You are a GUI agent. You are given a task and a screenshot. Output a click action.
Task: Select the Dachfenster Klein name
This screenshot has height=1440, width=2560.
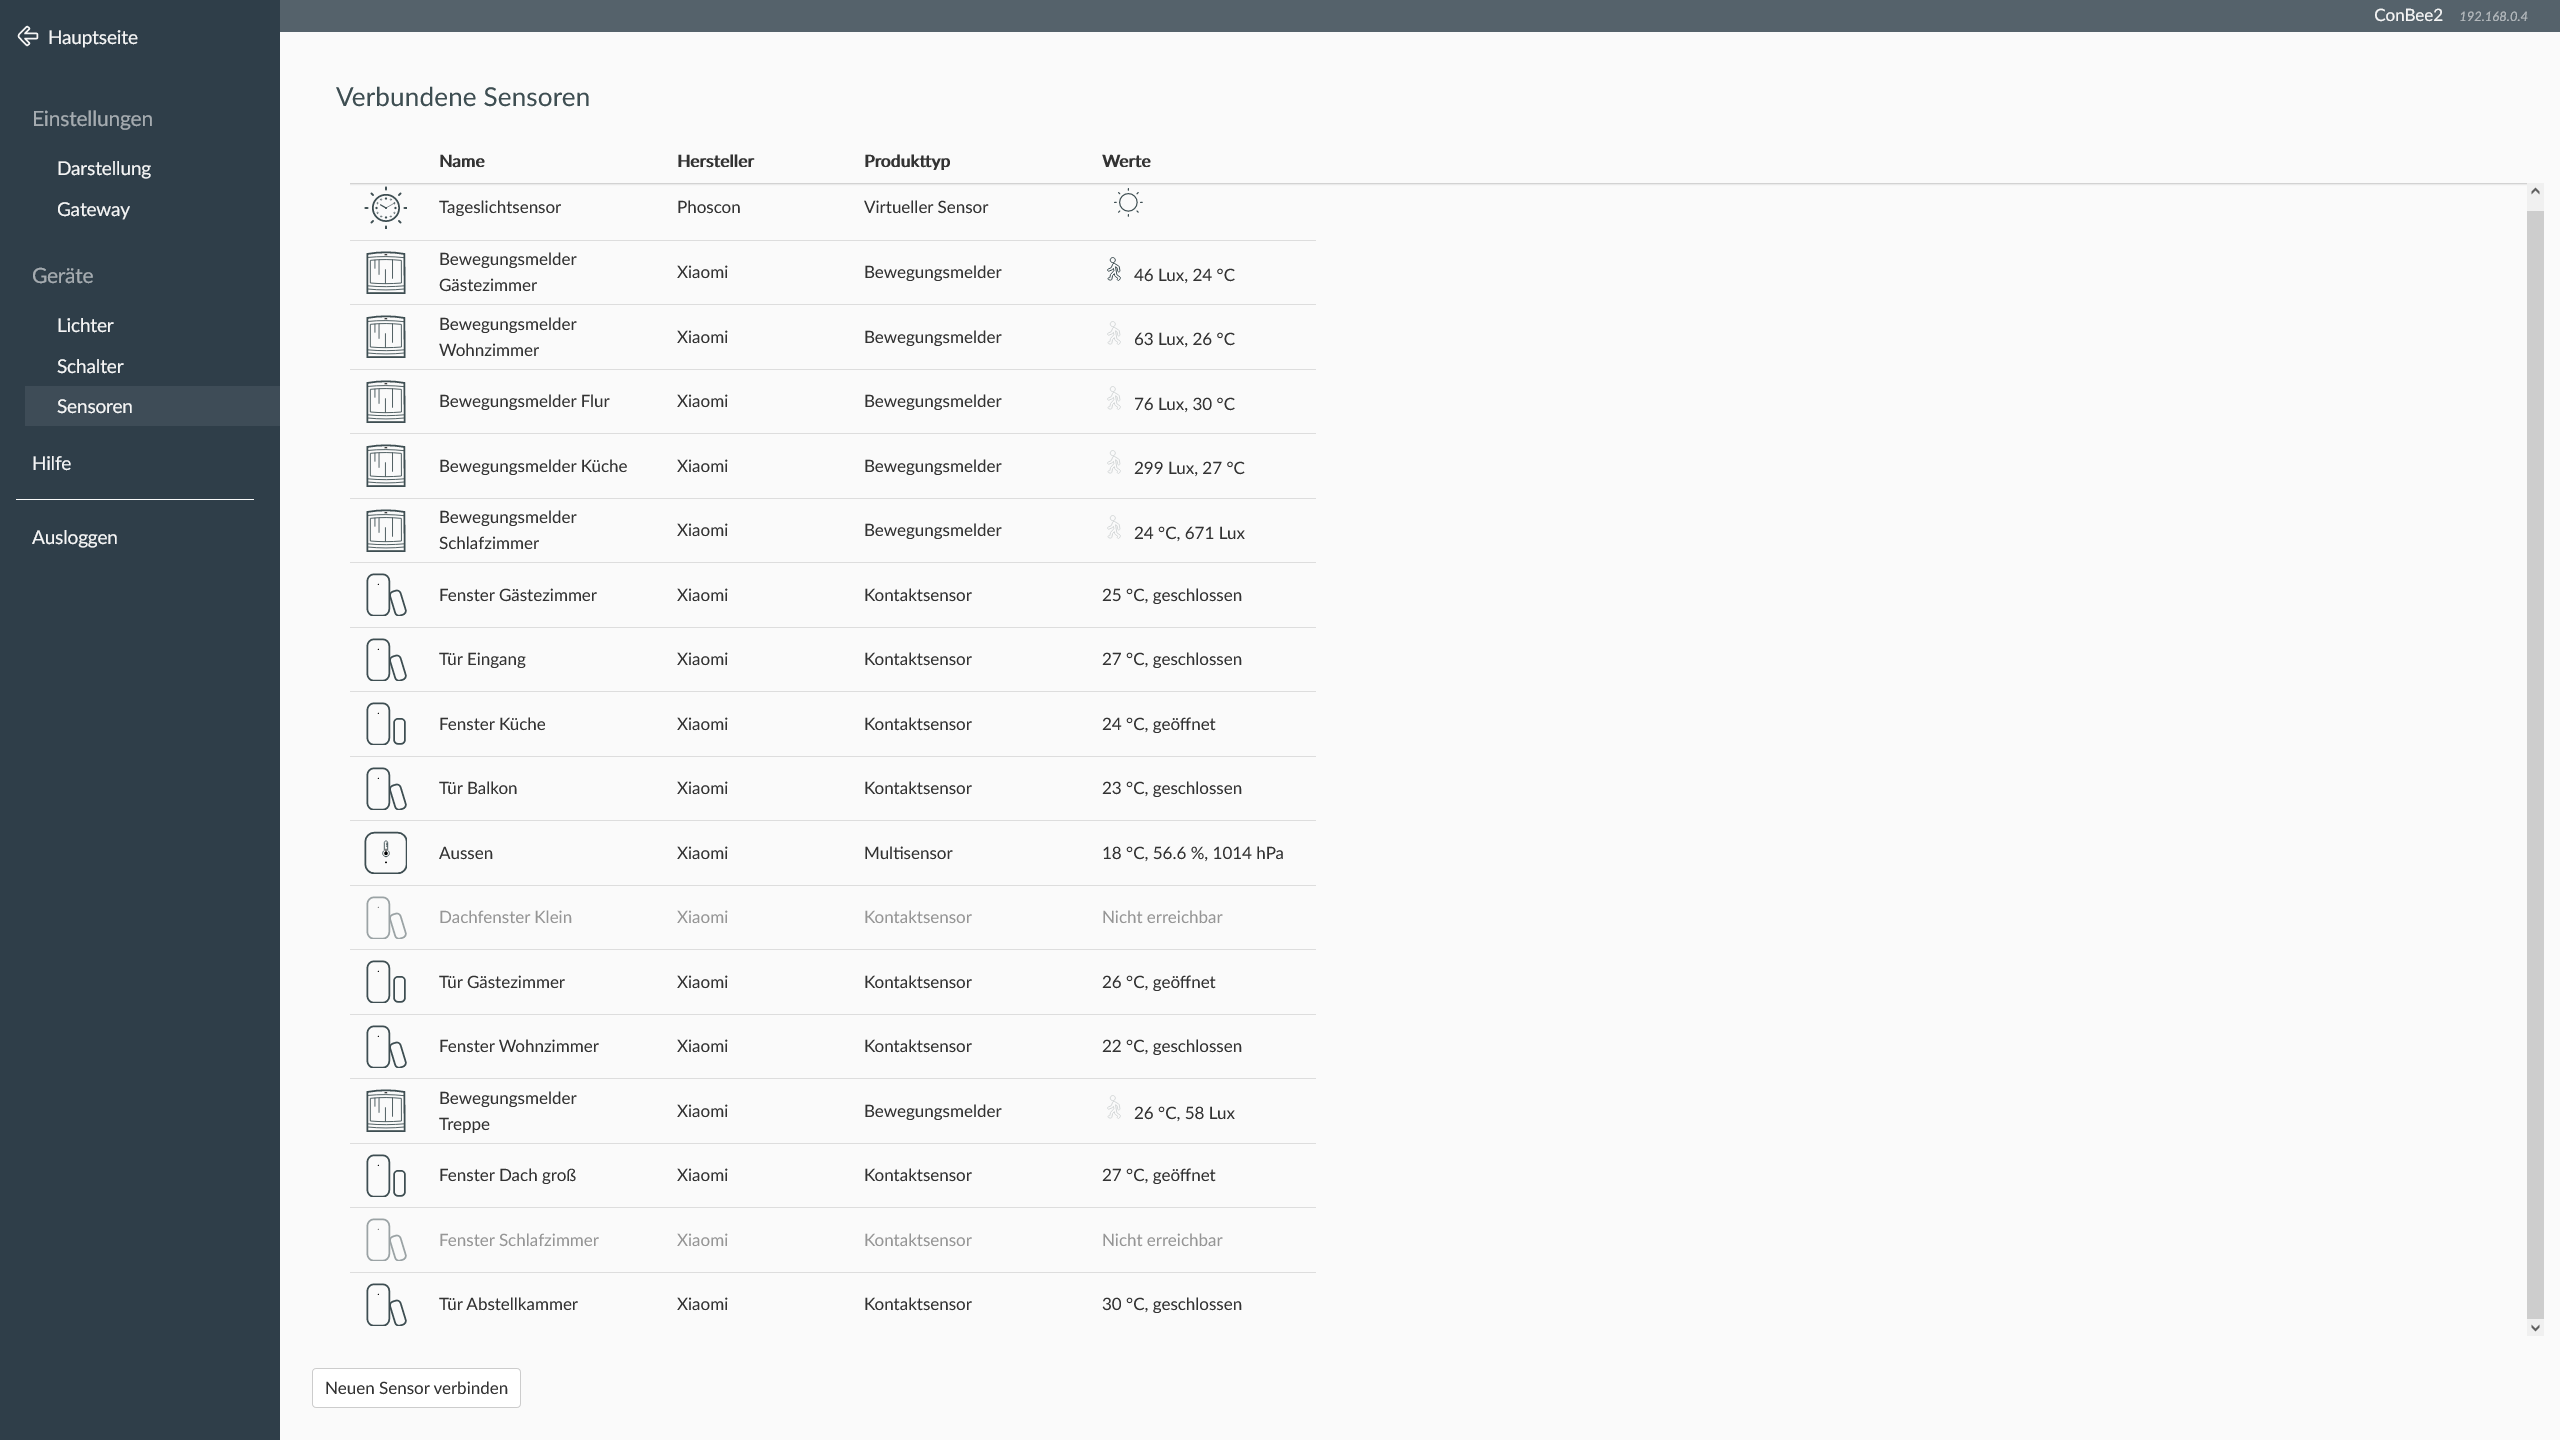tap(505, 917)
